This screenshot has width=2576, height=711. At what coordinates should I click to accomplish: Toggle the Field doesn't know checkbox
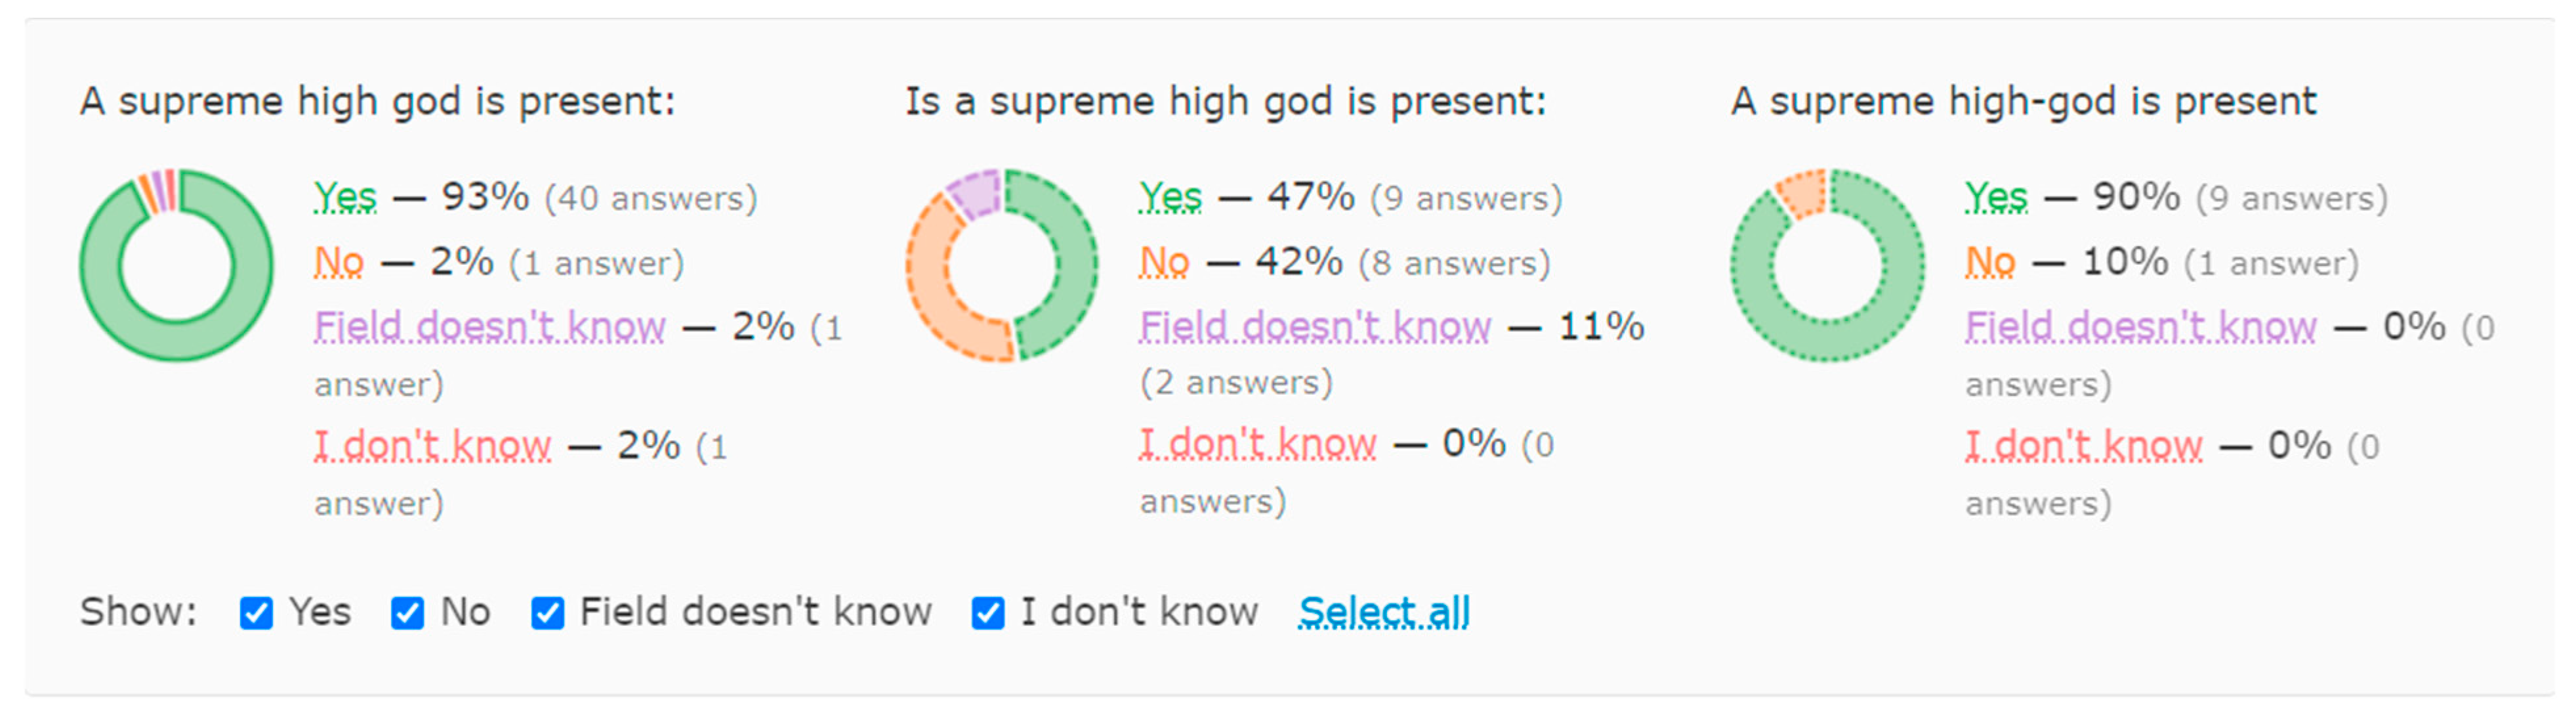tap(547, 613)
